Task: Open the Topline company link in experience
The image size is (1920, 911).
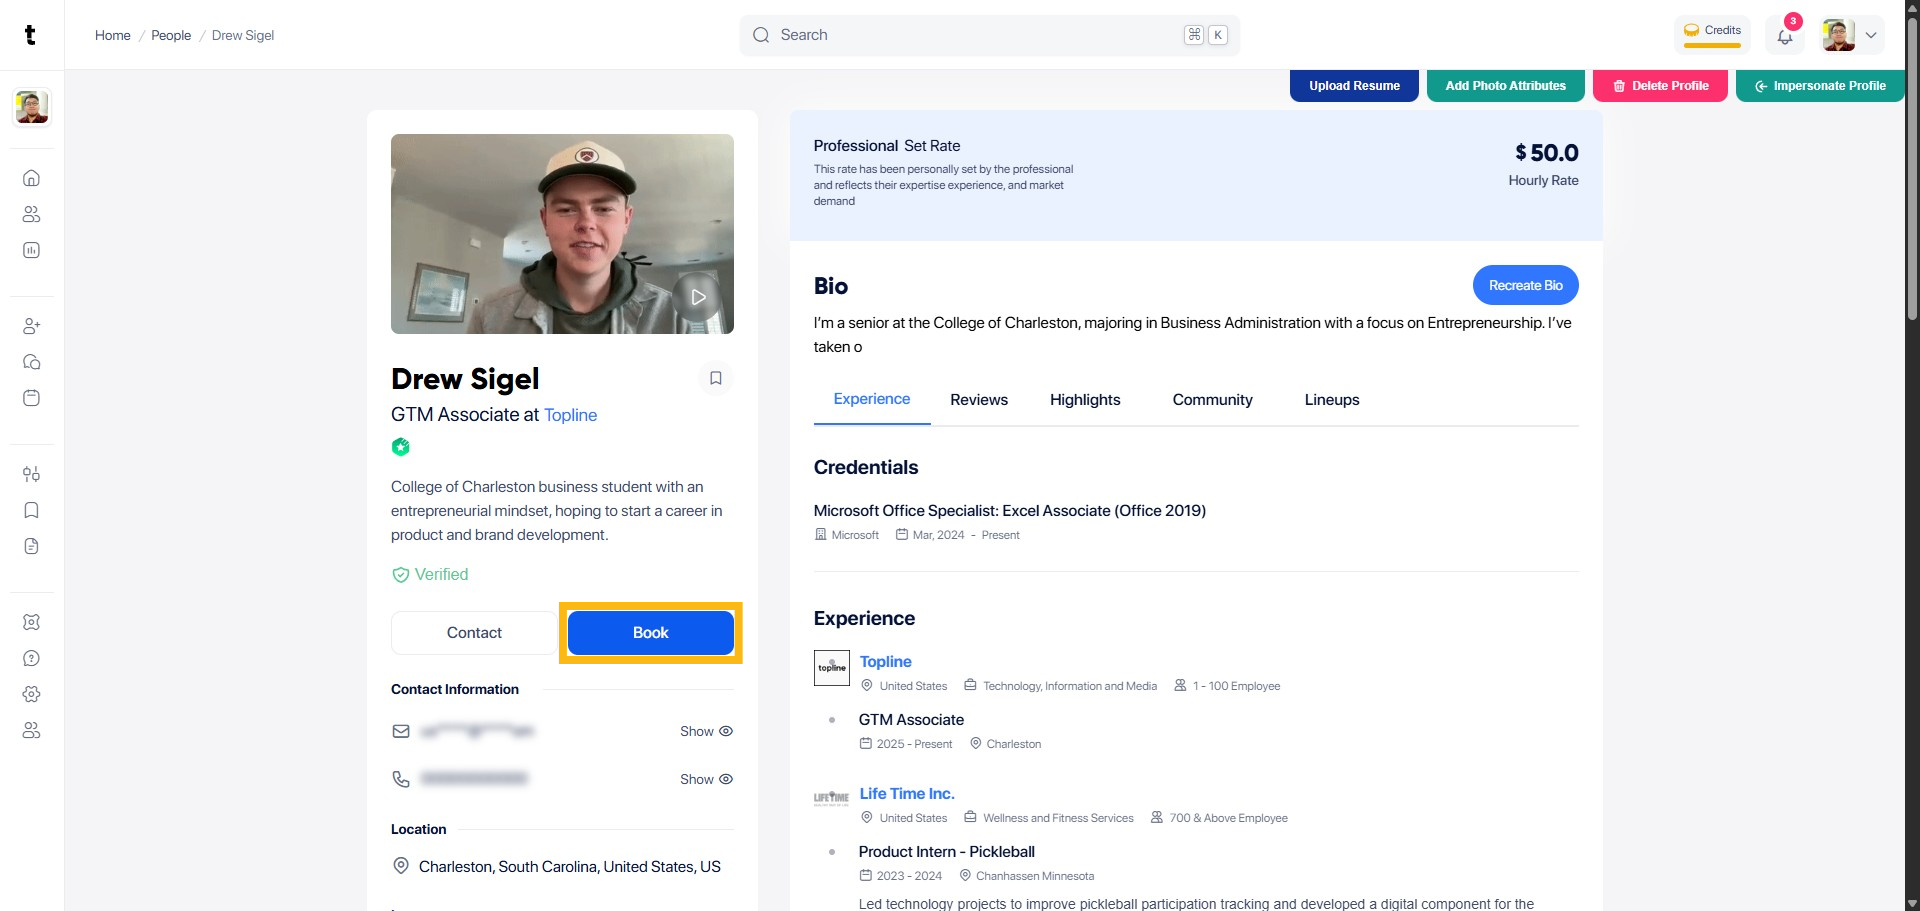Action: [x=885, y=662]
